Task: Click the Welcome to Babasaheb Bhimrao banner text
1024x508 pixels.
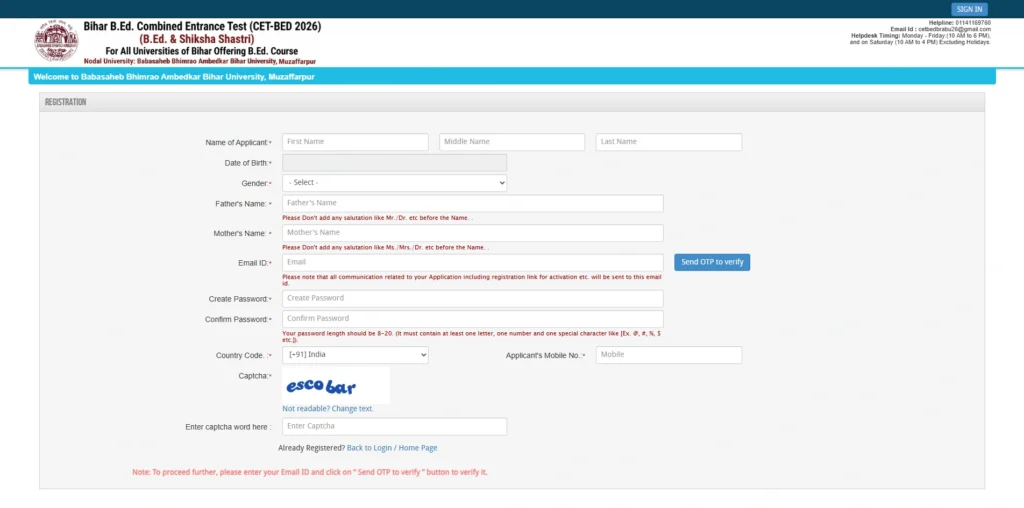Action: click(174, 77)
